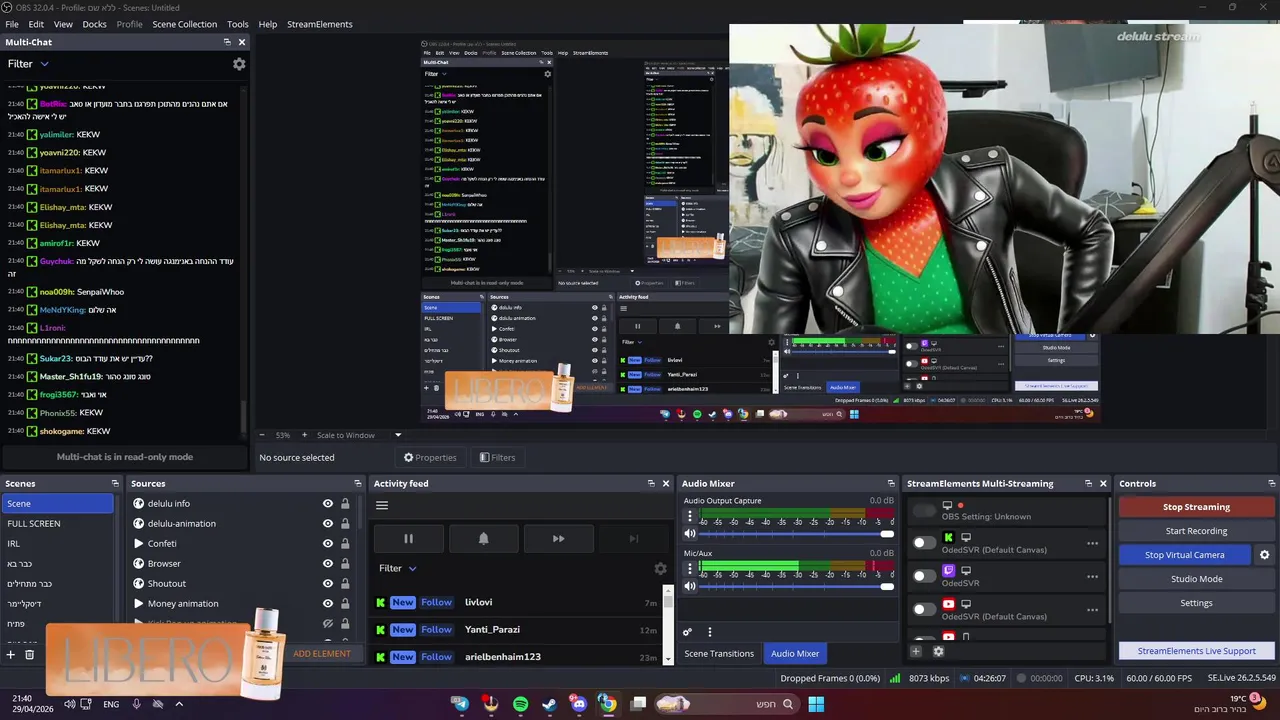Open Mic/Aux options dots
The image size is (1280, 720).
pos(689,569)
